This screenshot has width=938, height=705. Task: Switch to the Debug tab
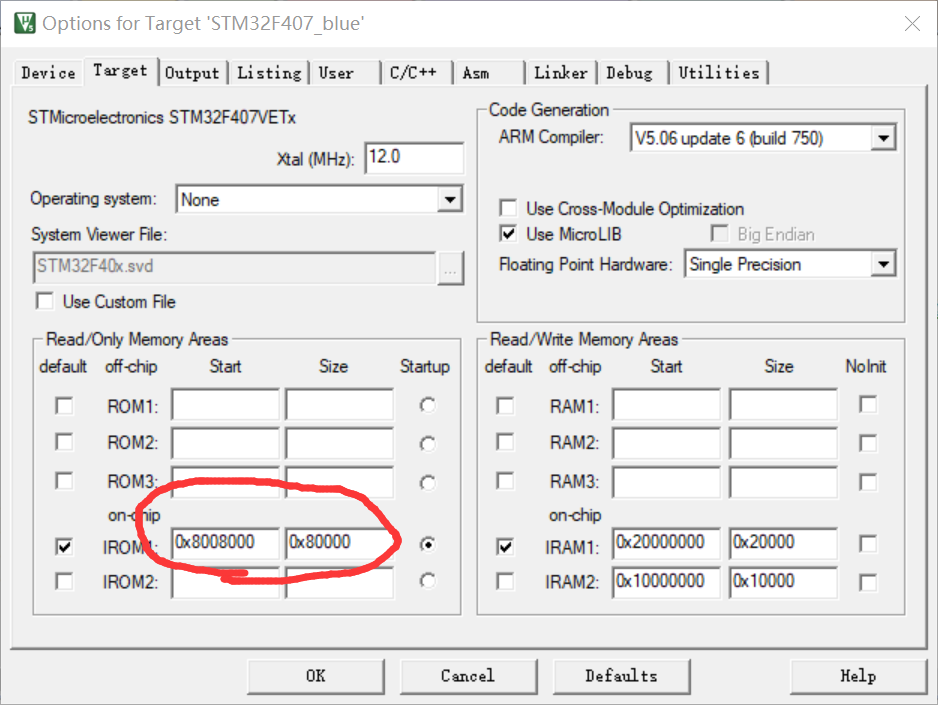tap(633, 73)
